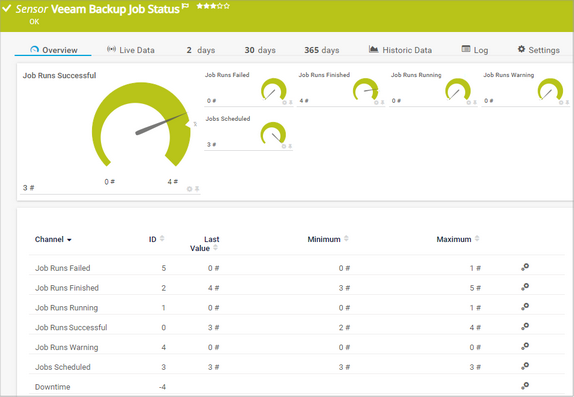
Task: Open channel settings for Job Runs Finished row
Action: point(525,287)
